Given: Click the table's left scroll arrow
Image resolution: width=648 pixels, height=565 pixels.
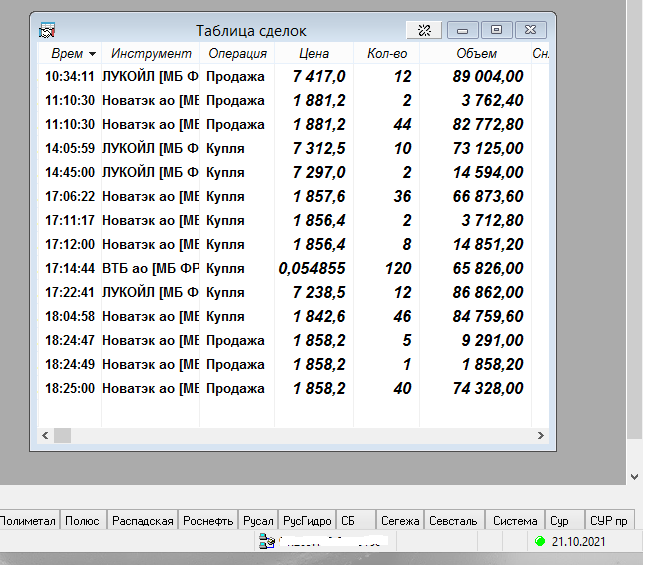Looking at the screenshot, I should [45, 435].
